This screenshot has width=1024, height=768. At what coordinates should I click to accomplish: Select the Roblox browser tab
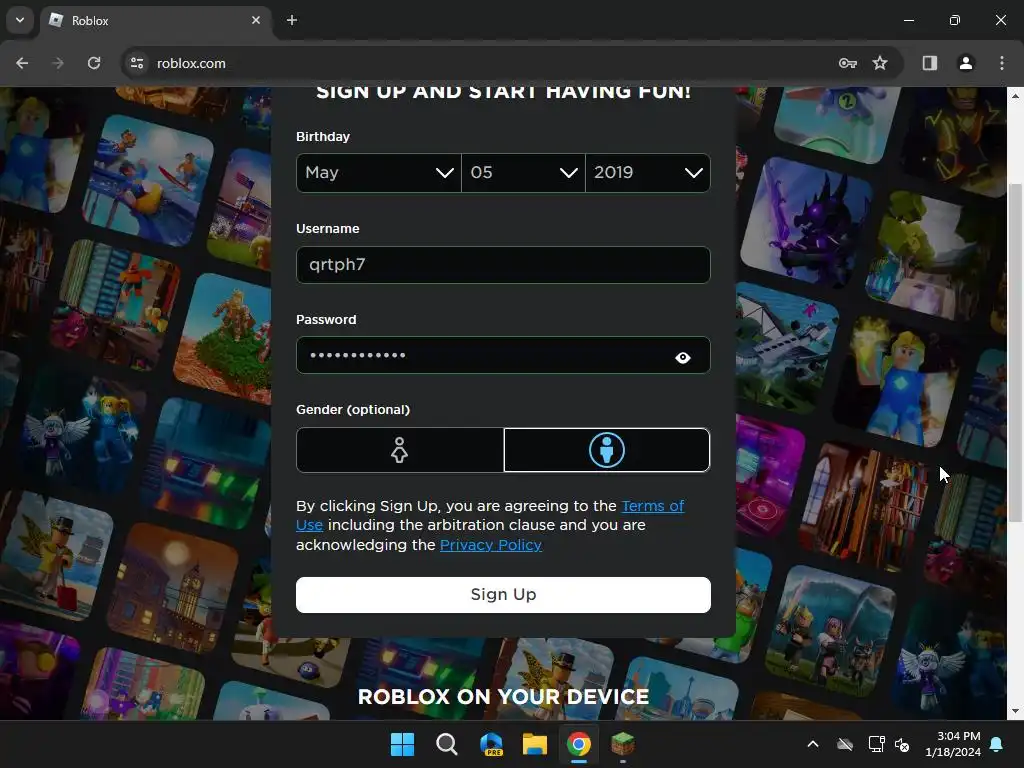[x=155, y=20]
